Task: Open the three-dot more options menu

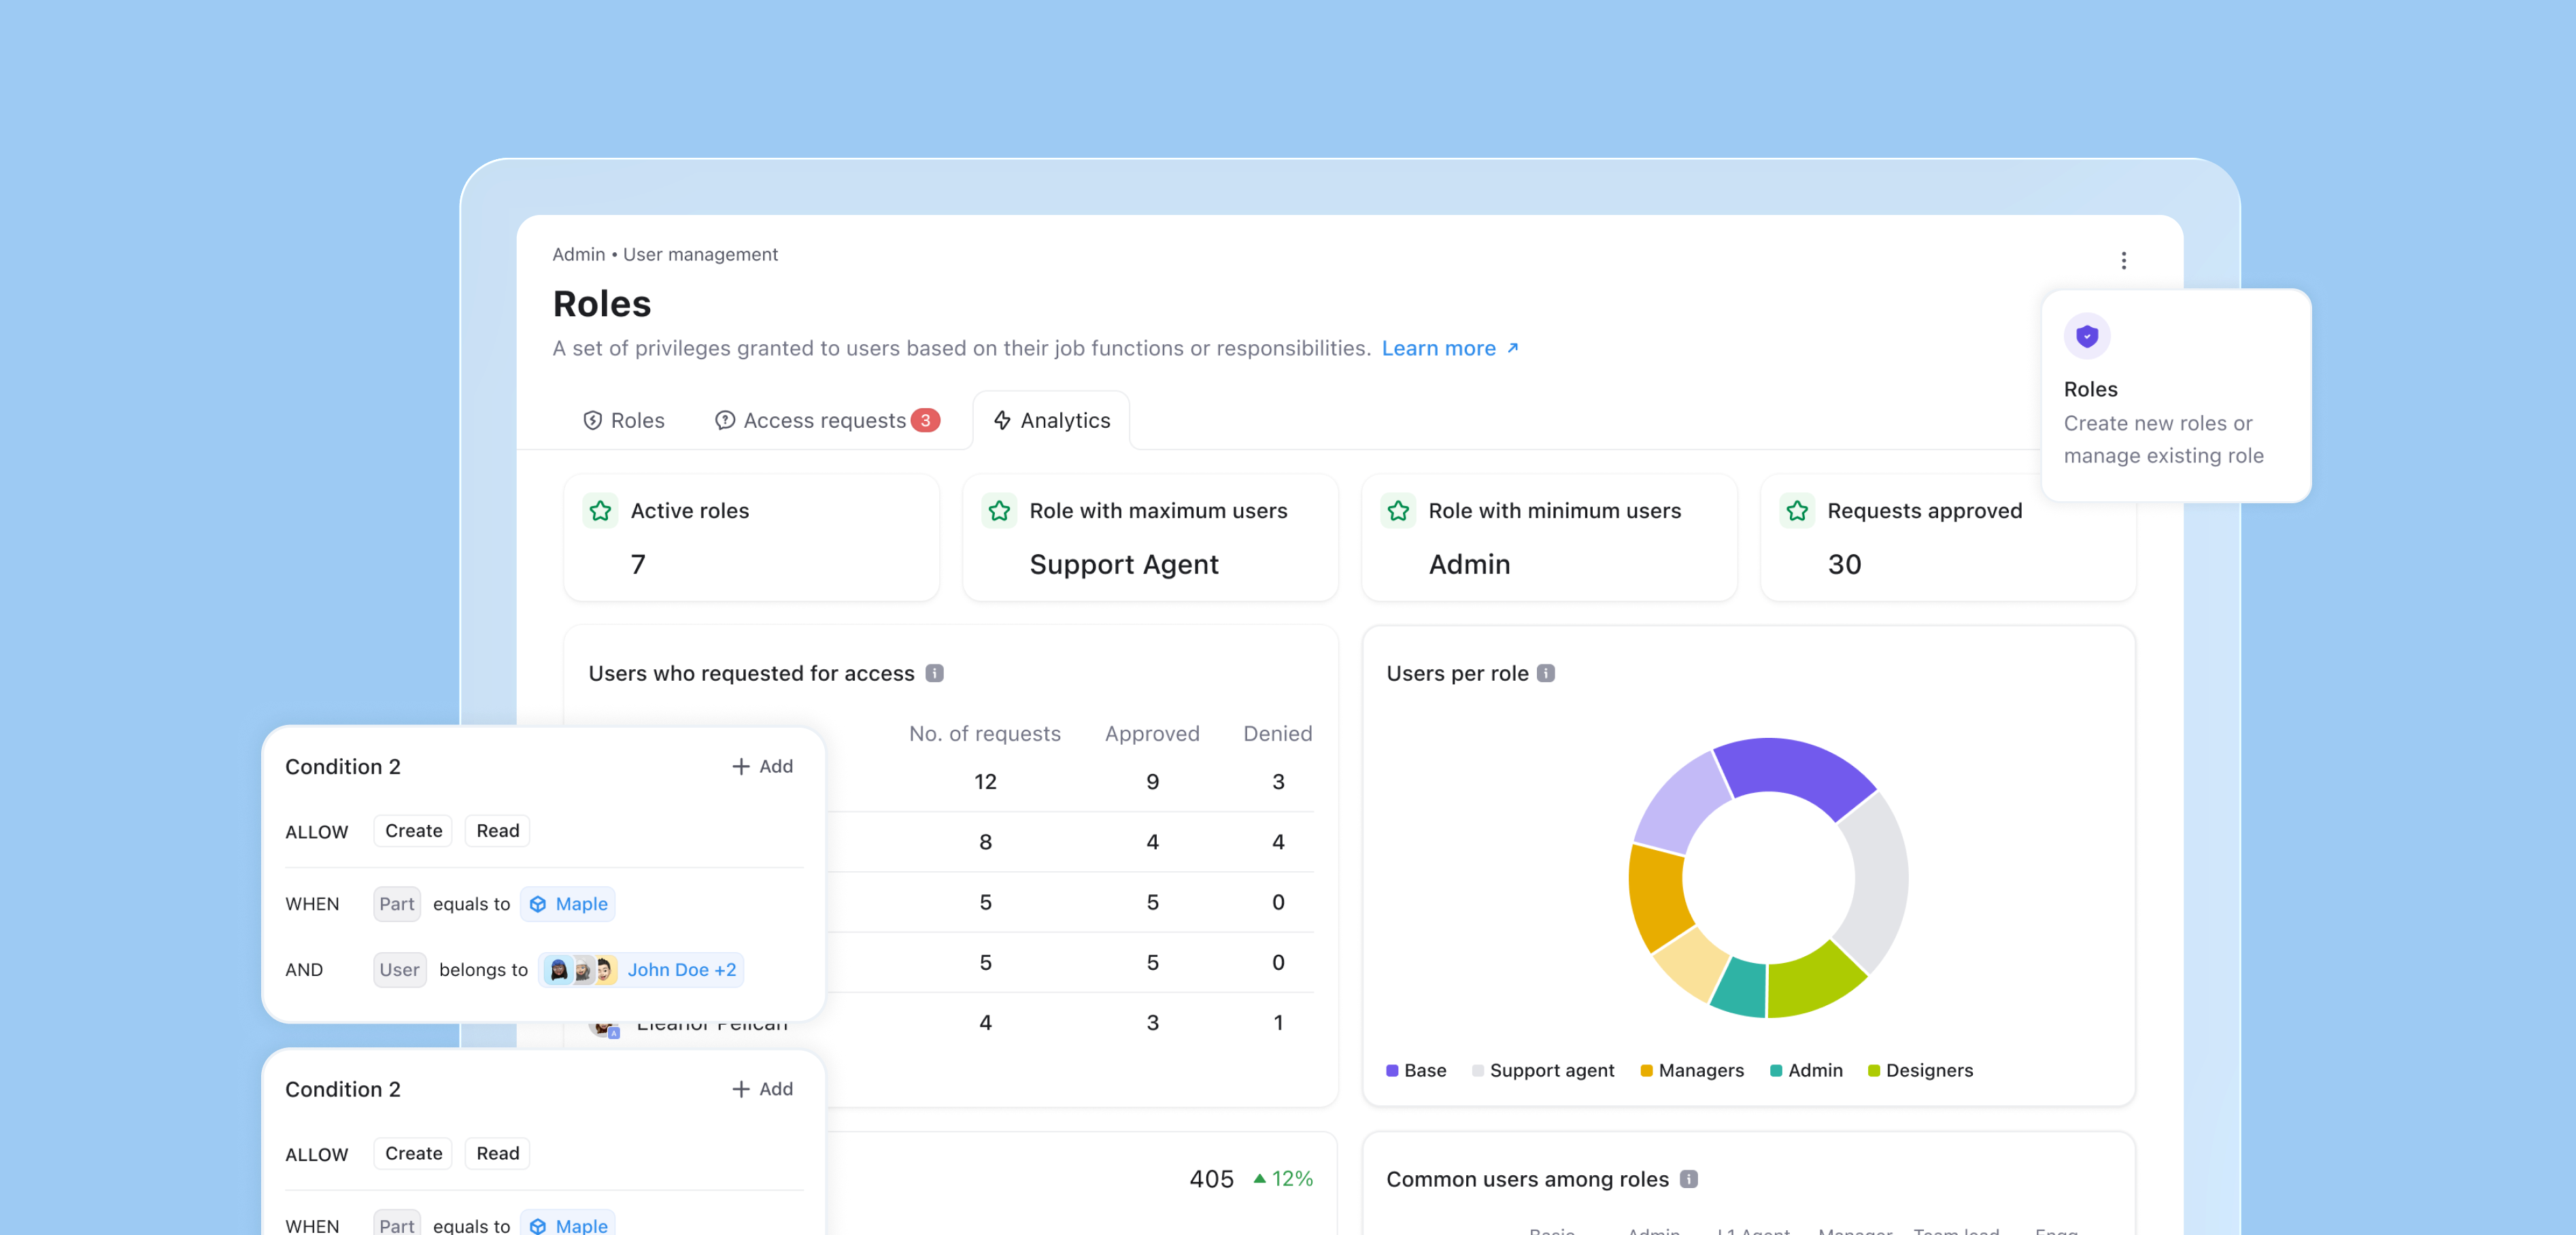Action: click(x=2123, y=261)
